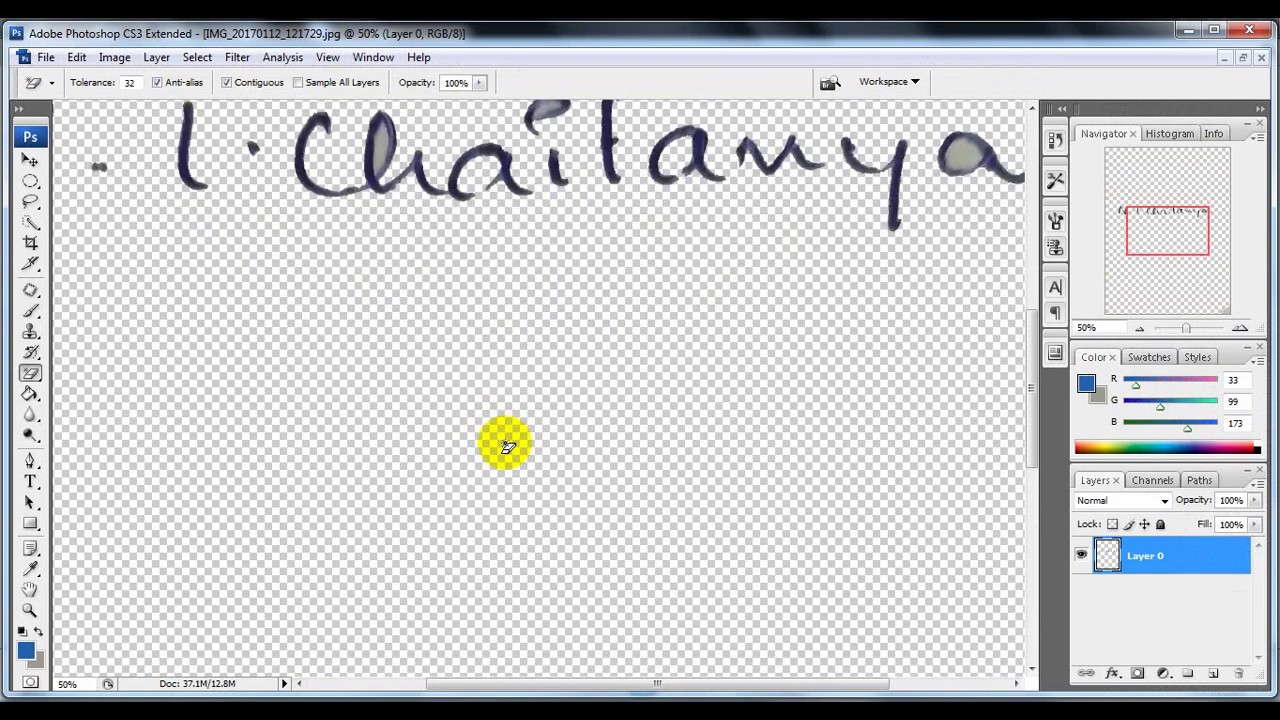Select the Blur tool
Image resolution: width=1280 pixels, height=720 pixels.
[30, 414]
